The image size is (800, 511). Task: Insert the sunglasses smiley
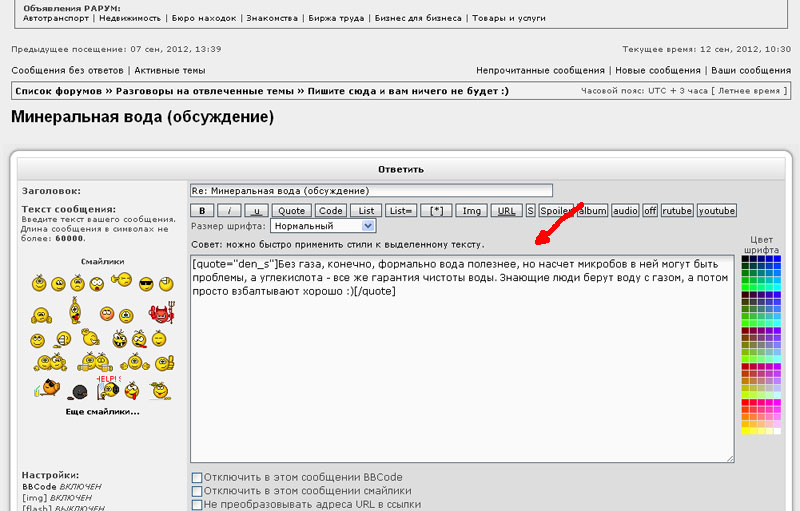point(146,285)
